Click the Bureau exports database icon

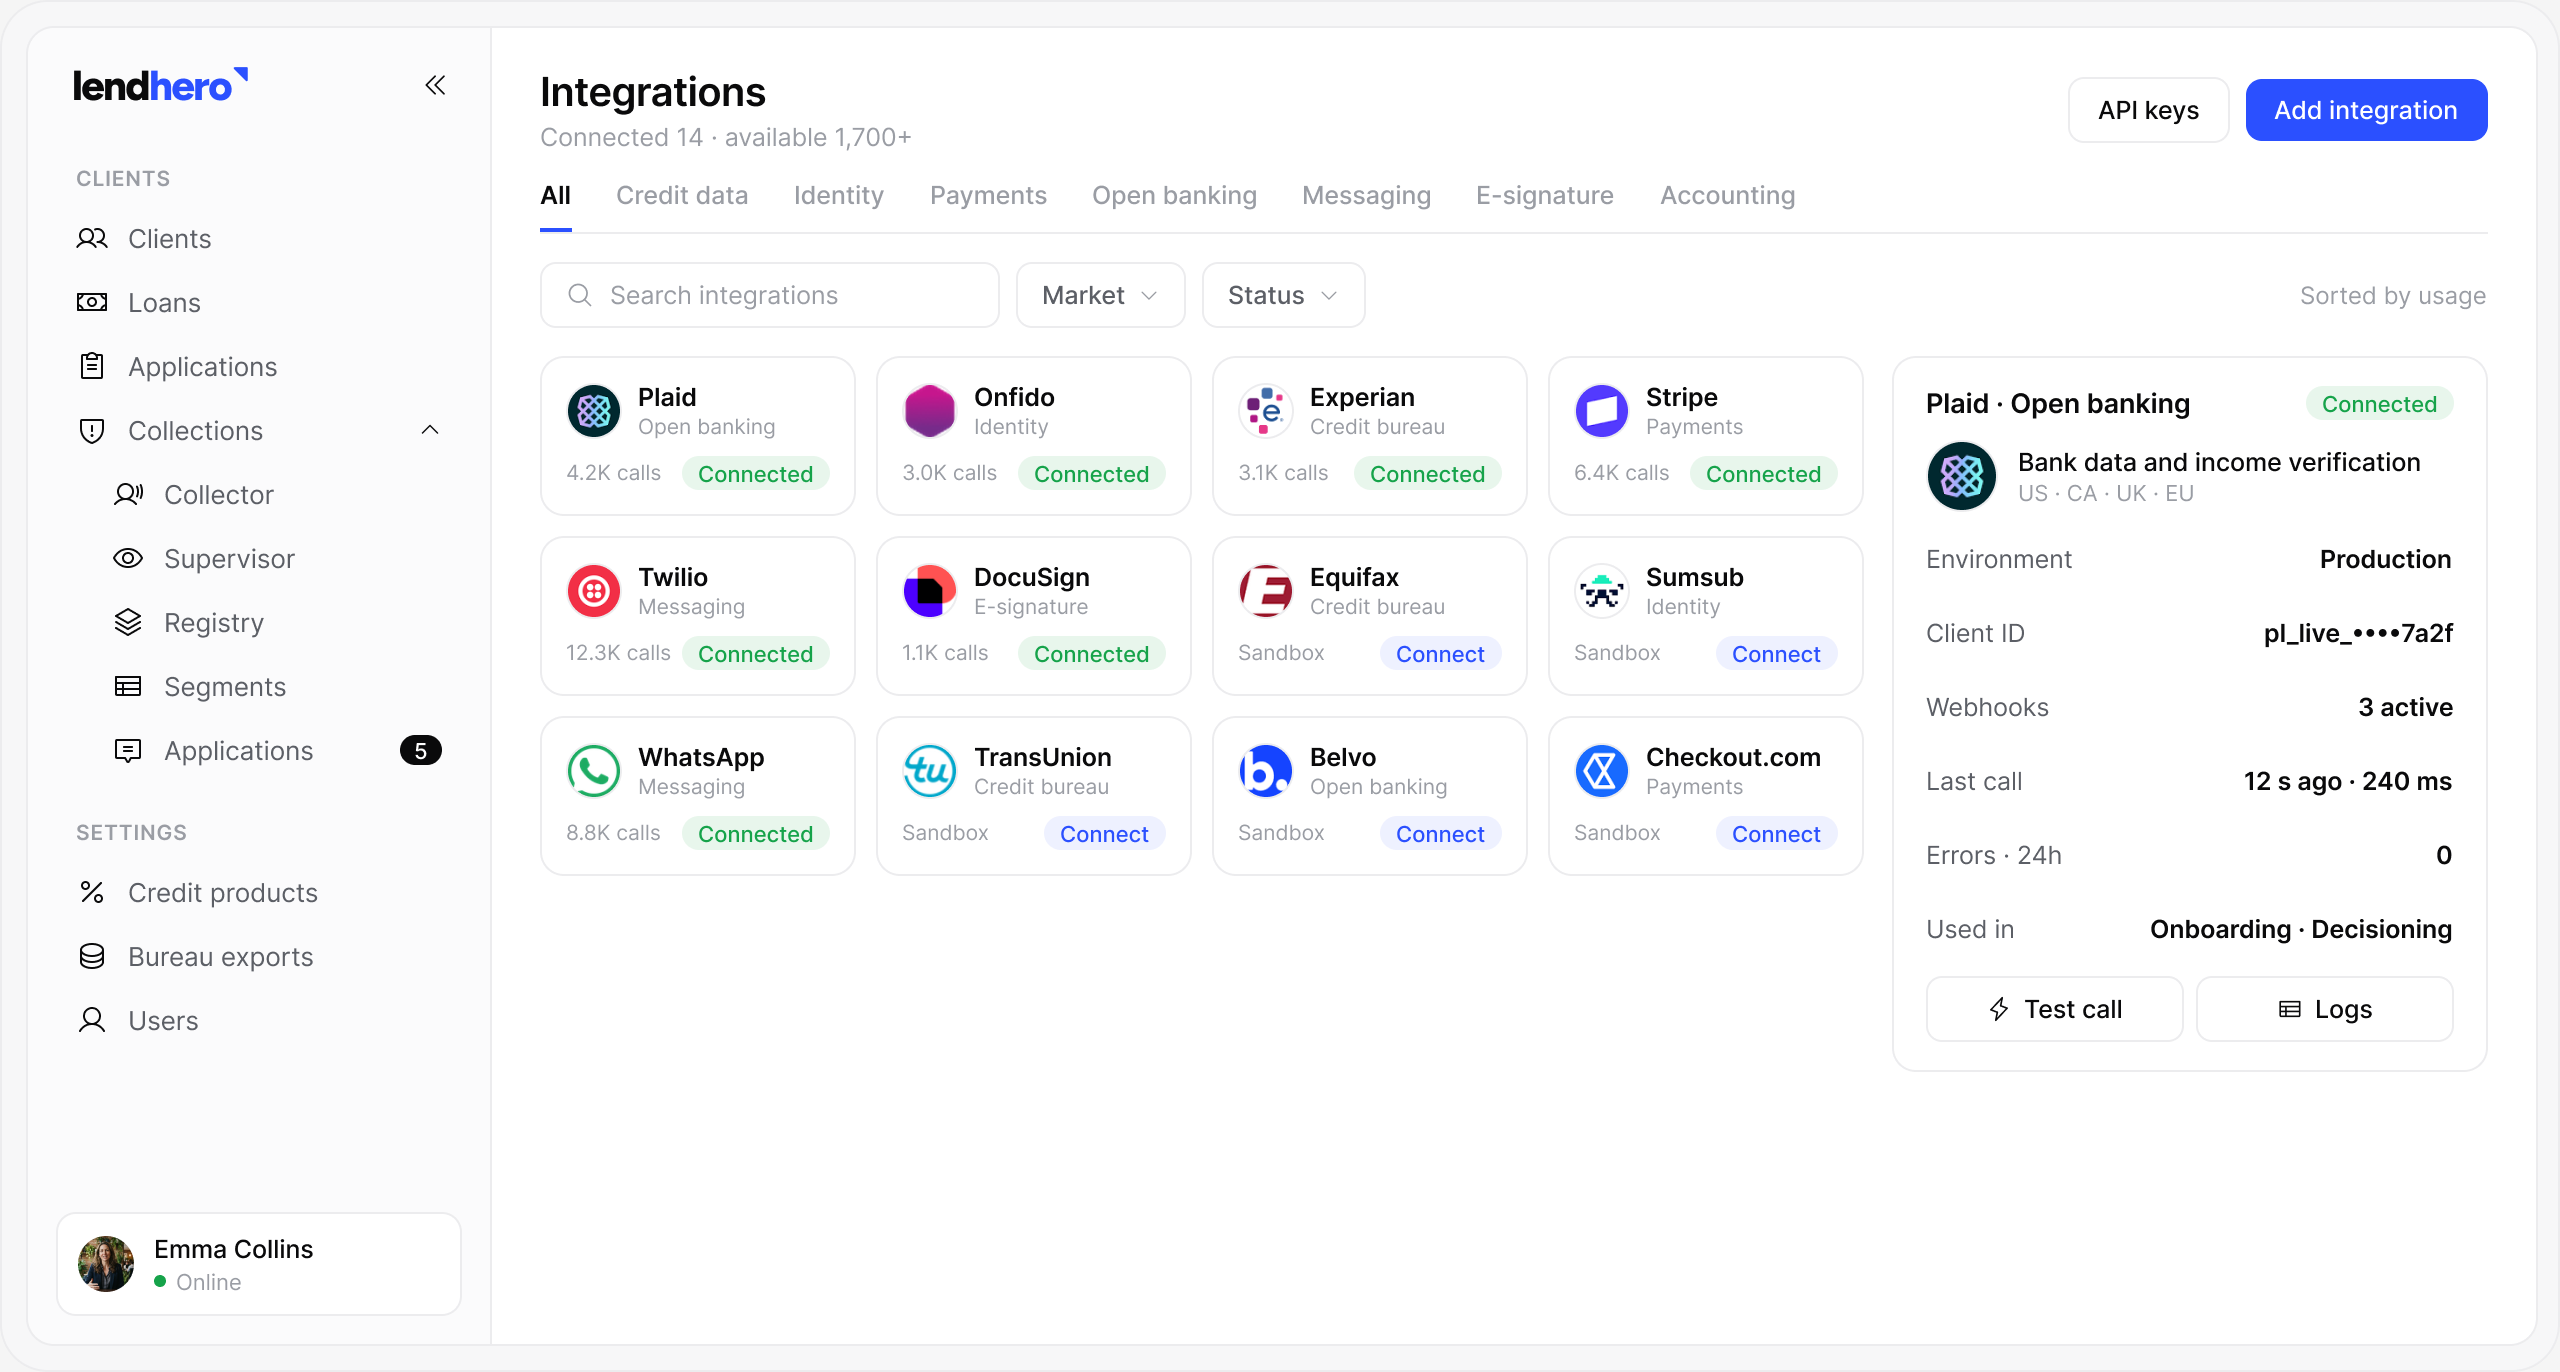click(92, 956)
